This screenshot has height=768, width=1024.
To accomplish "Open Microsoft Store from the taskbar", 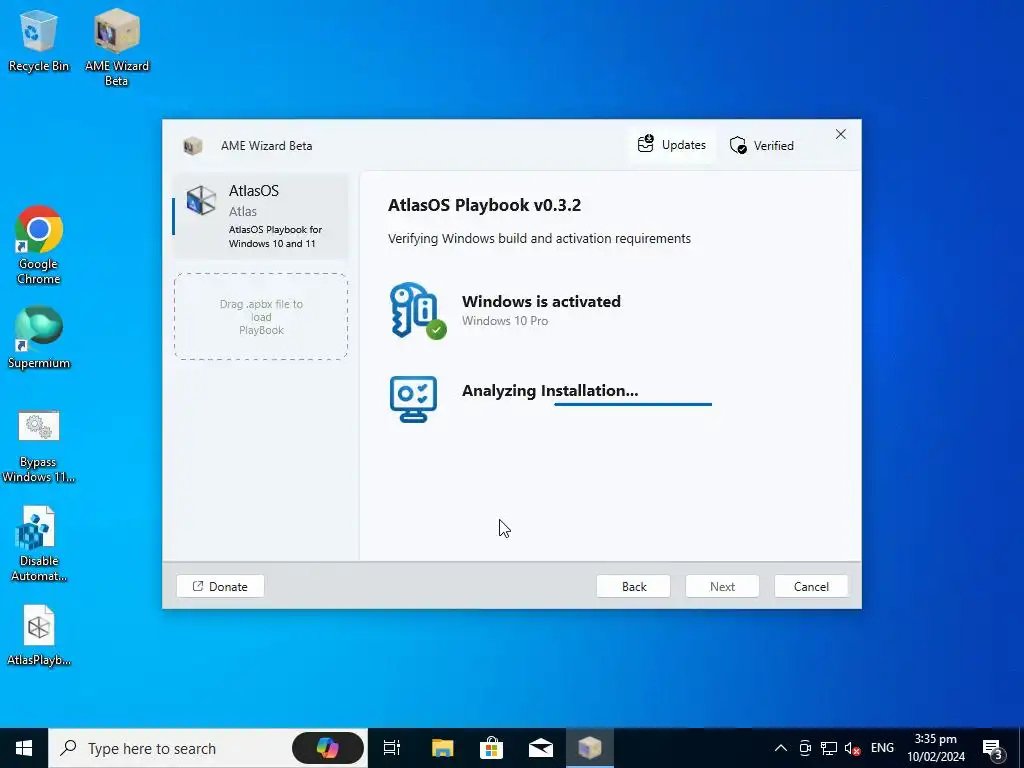I will [x=491, y=748].
